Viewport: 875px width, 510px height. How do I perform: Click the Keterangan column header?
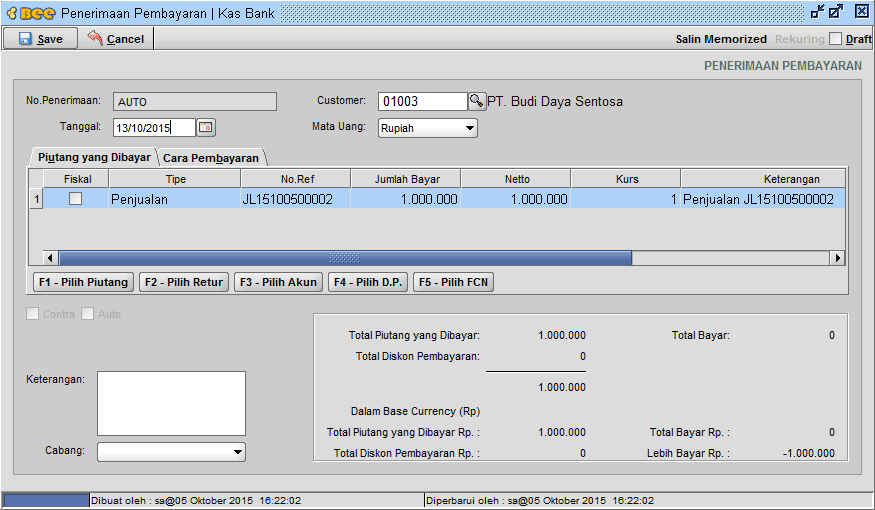[x=763, y=179]
